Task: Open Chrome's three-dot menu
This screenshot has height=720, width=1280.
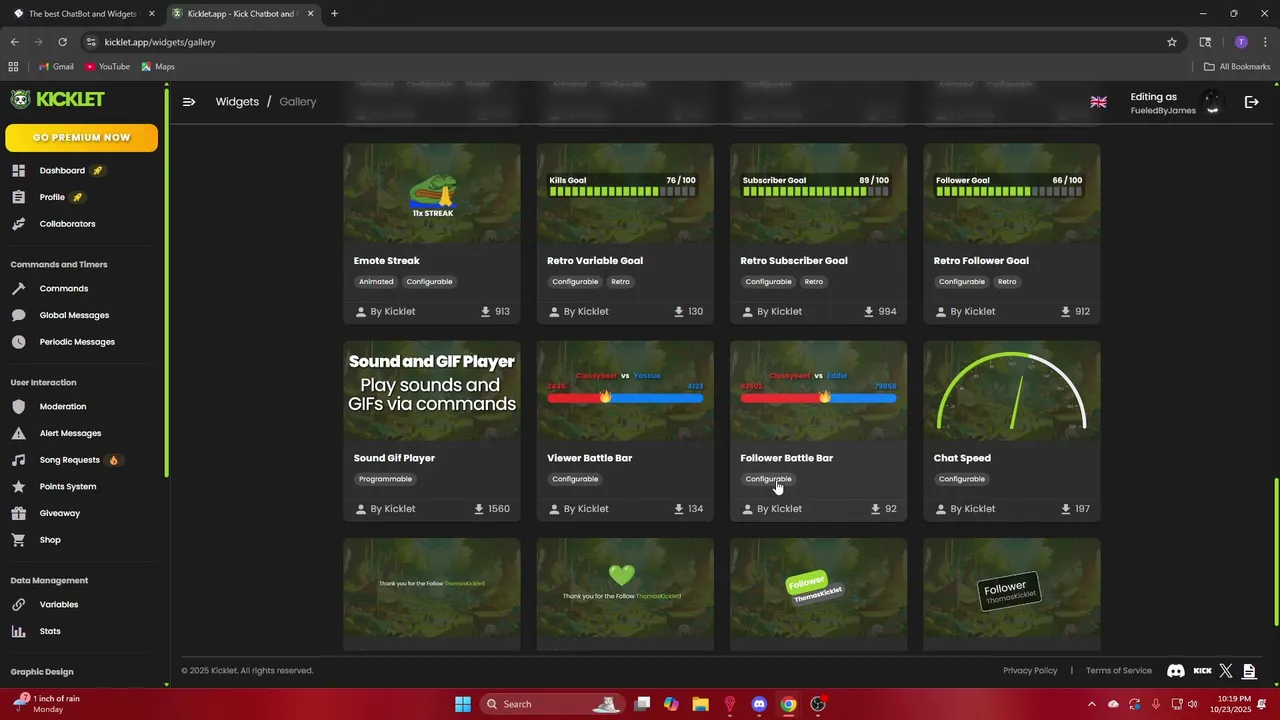Action: (1264, 42)
